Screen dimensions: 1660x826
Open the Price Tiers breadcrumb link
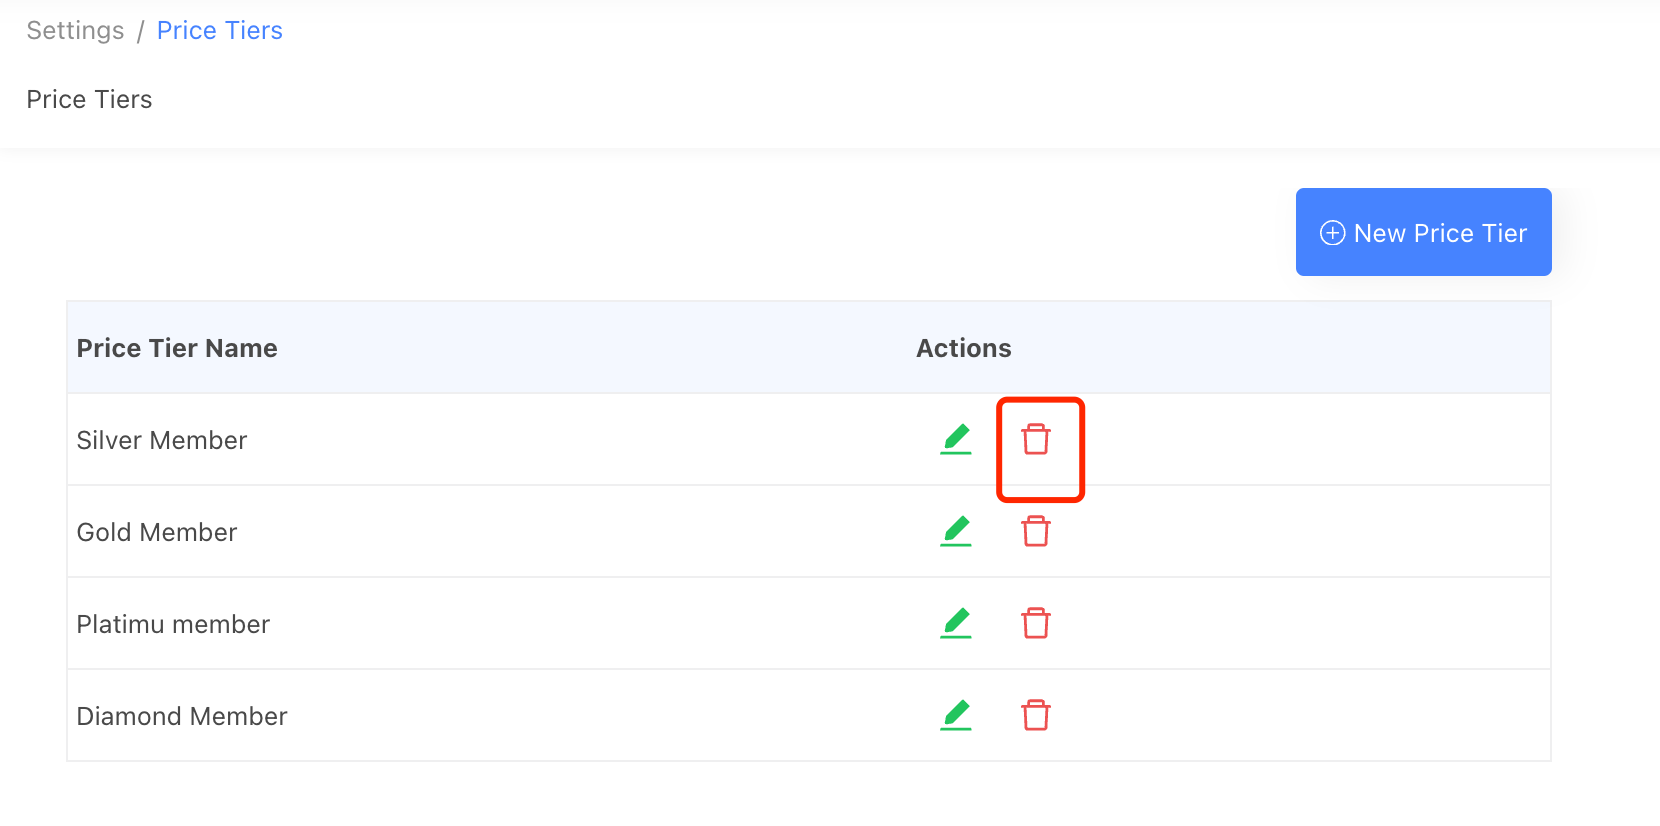click(x=219, y=30)
